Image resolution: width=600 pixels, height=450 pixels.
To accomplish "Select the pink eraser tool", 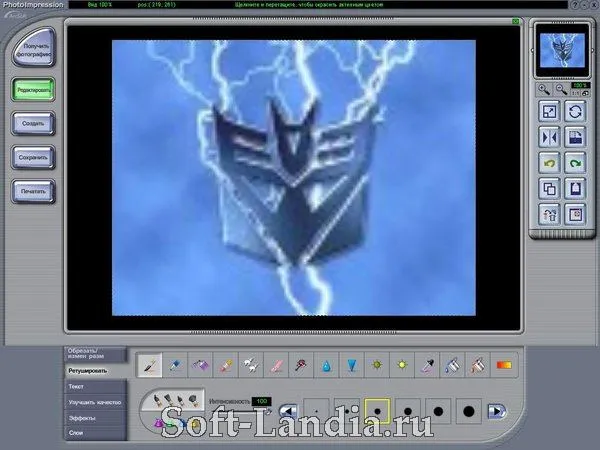I will (276, 365).
